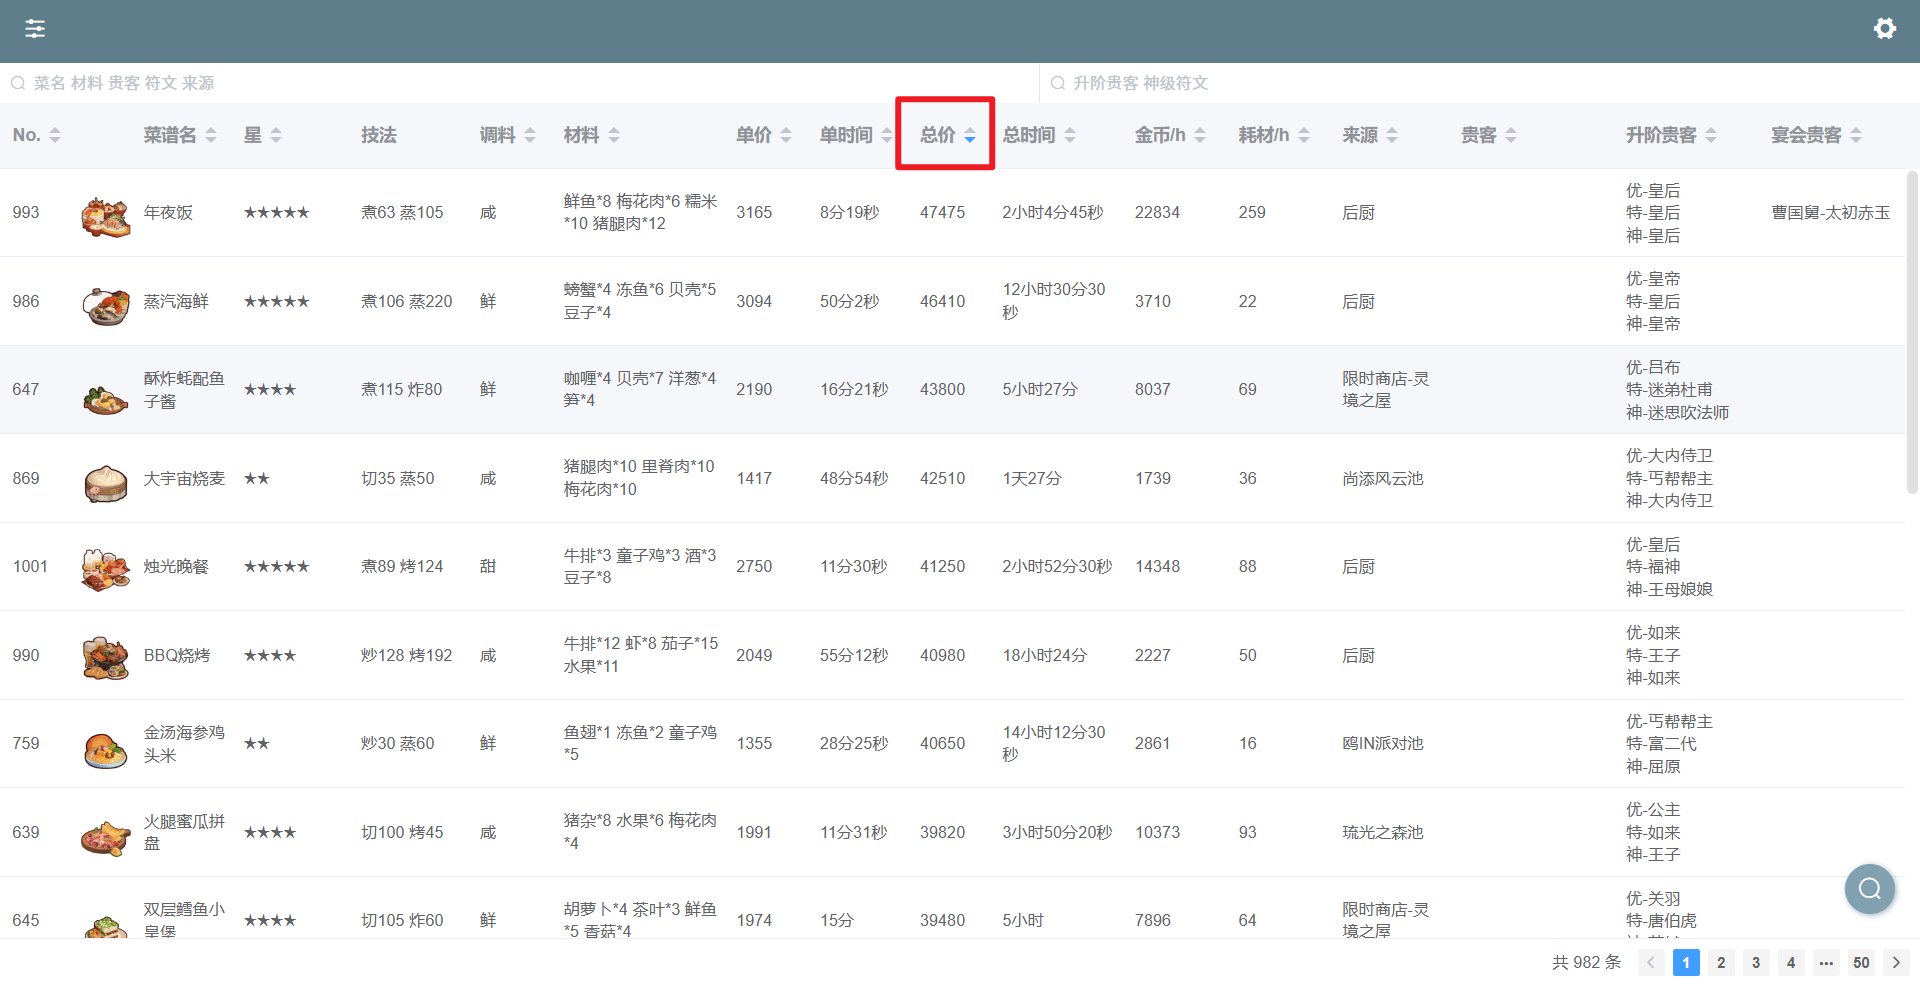This screenshot has height=989, width=1920.
Task: Sort table by 总价 column
Action: [x=945, y=135]
